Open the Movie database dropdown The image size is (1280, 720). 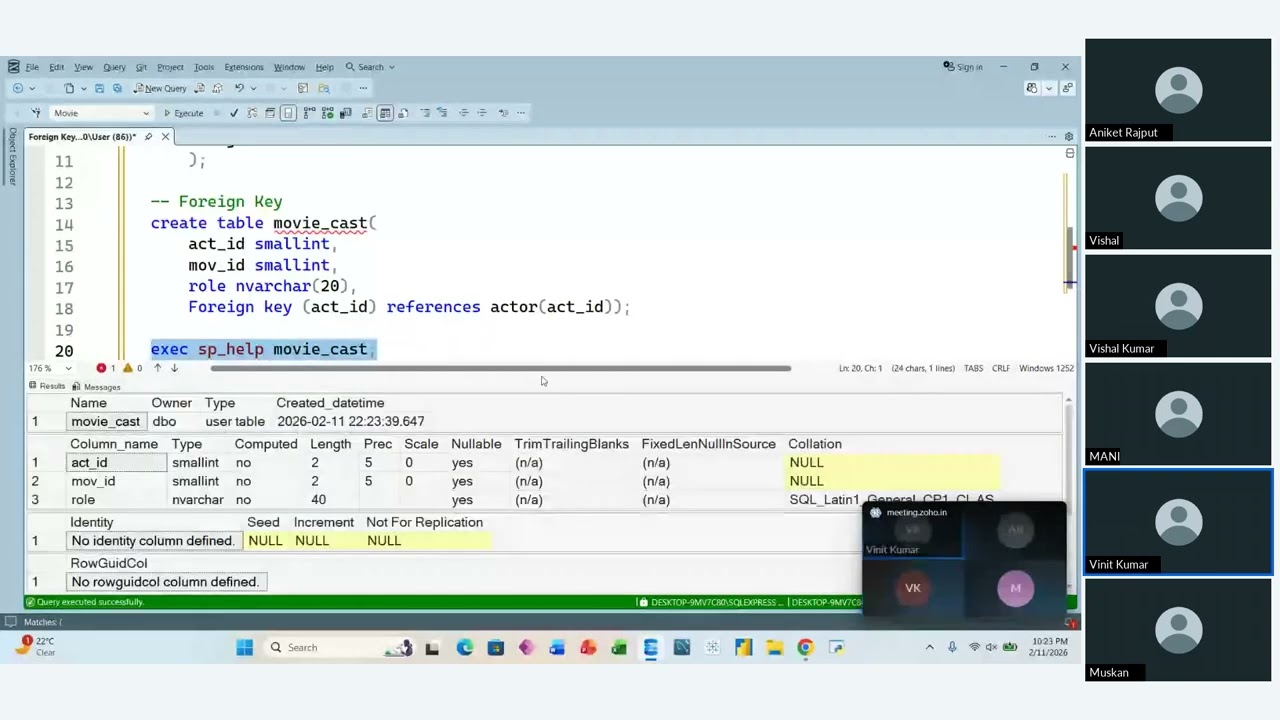100,113
